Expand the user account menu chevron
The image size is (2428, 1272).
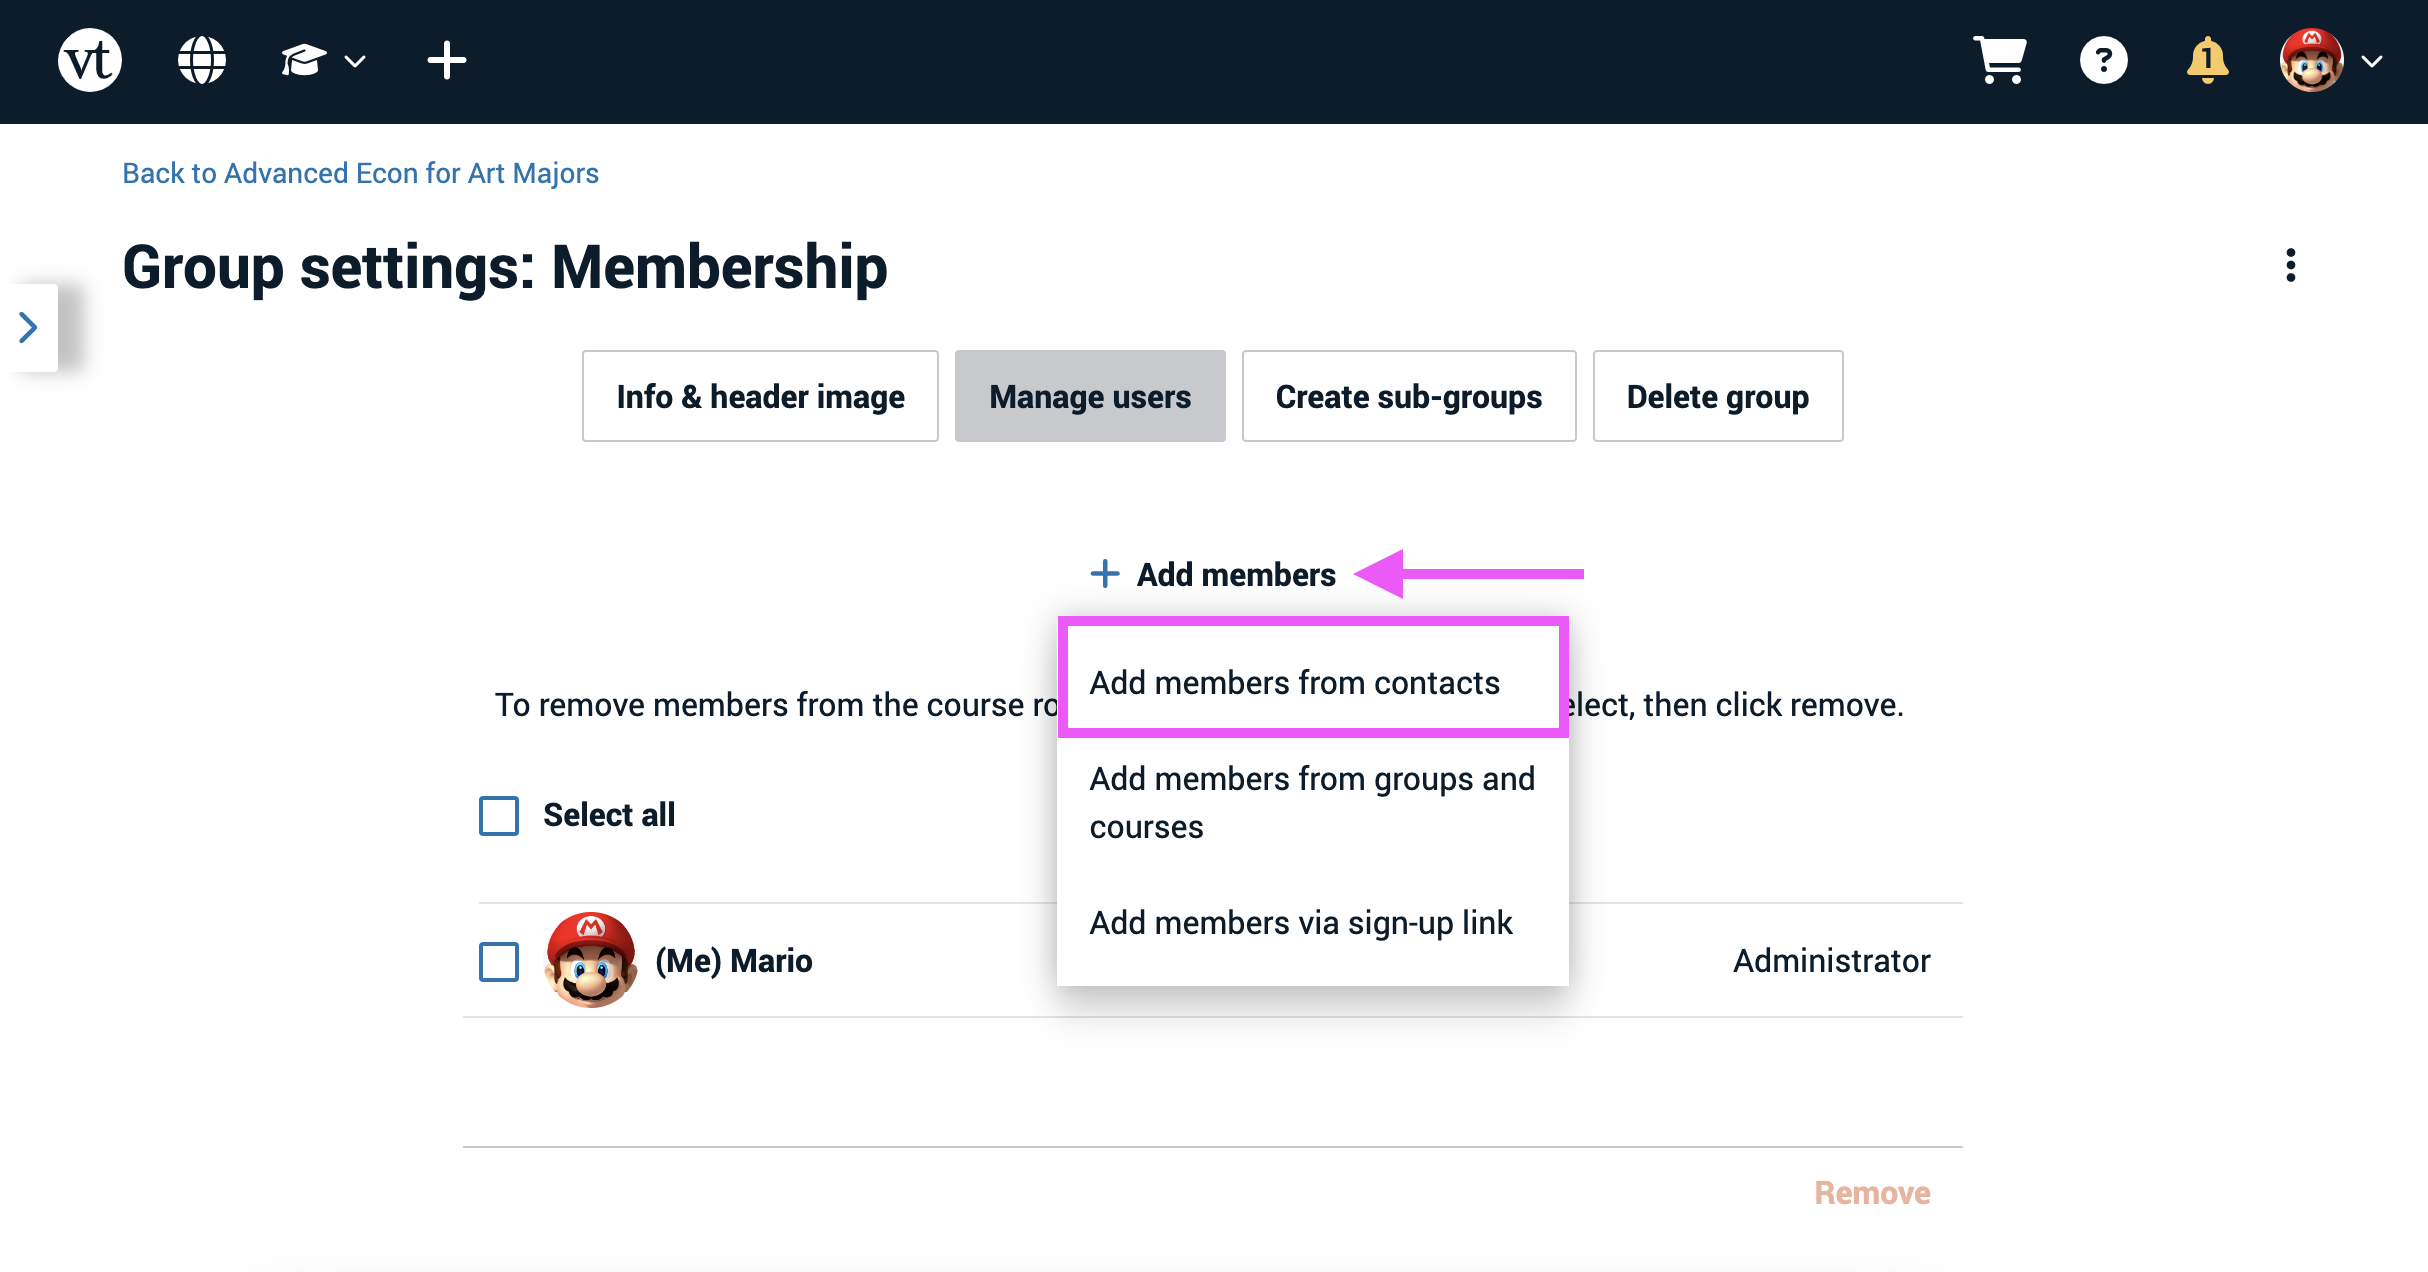2373,62
